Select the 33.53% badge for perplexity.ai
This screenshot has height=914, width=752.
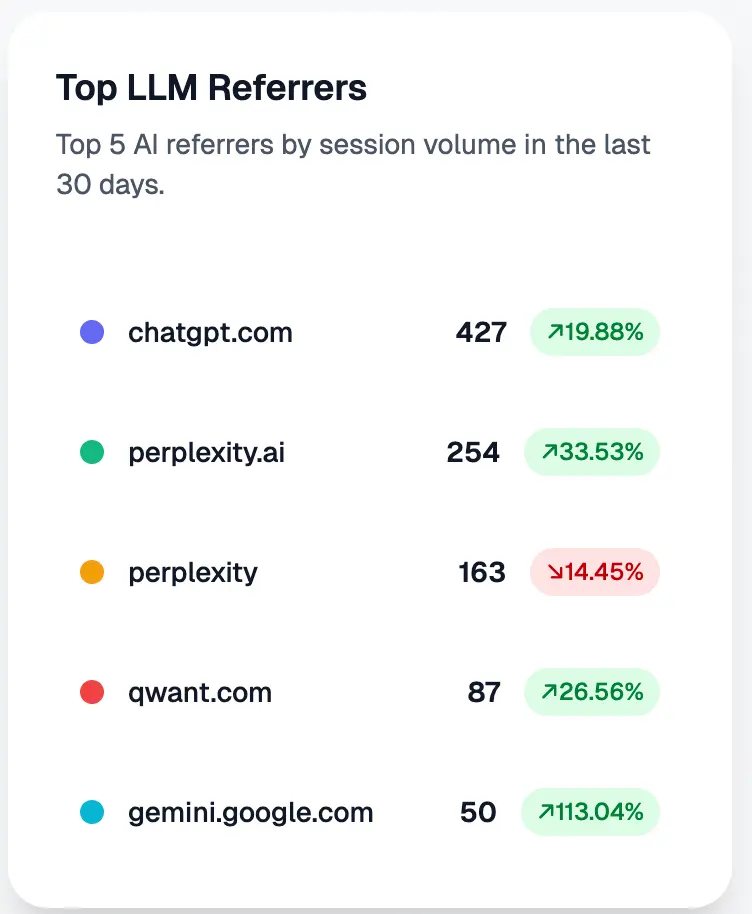point(591,452)
